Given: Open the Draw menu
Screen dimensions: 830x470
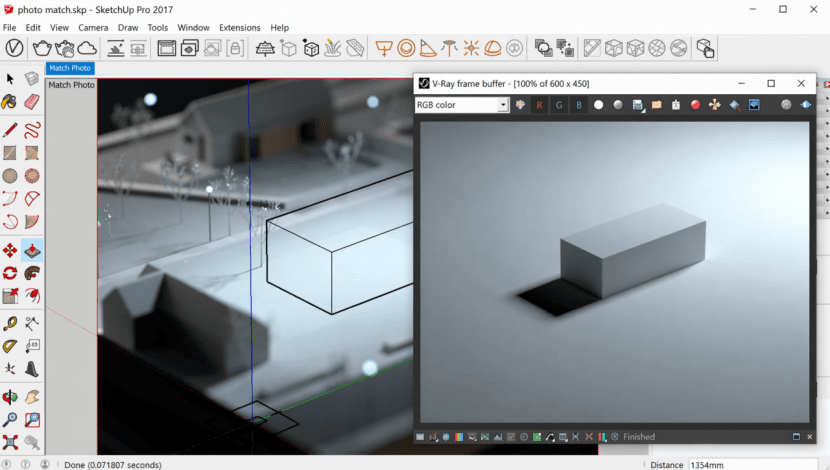Looking at the screenshot, I should pos(128,28).
